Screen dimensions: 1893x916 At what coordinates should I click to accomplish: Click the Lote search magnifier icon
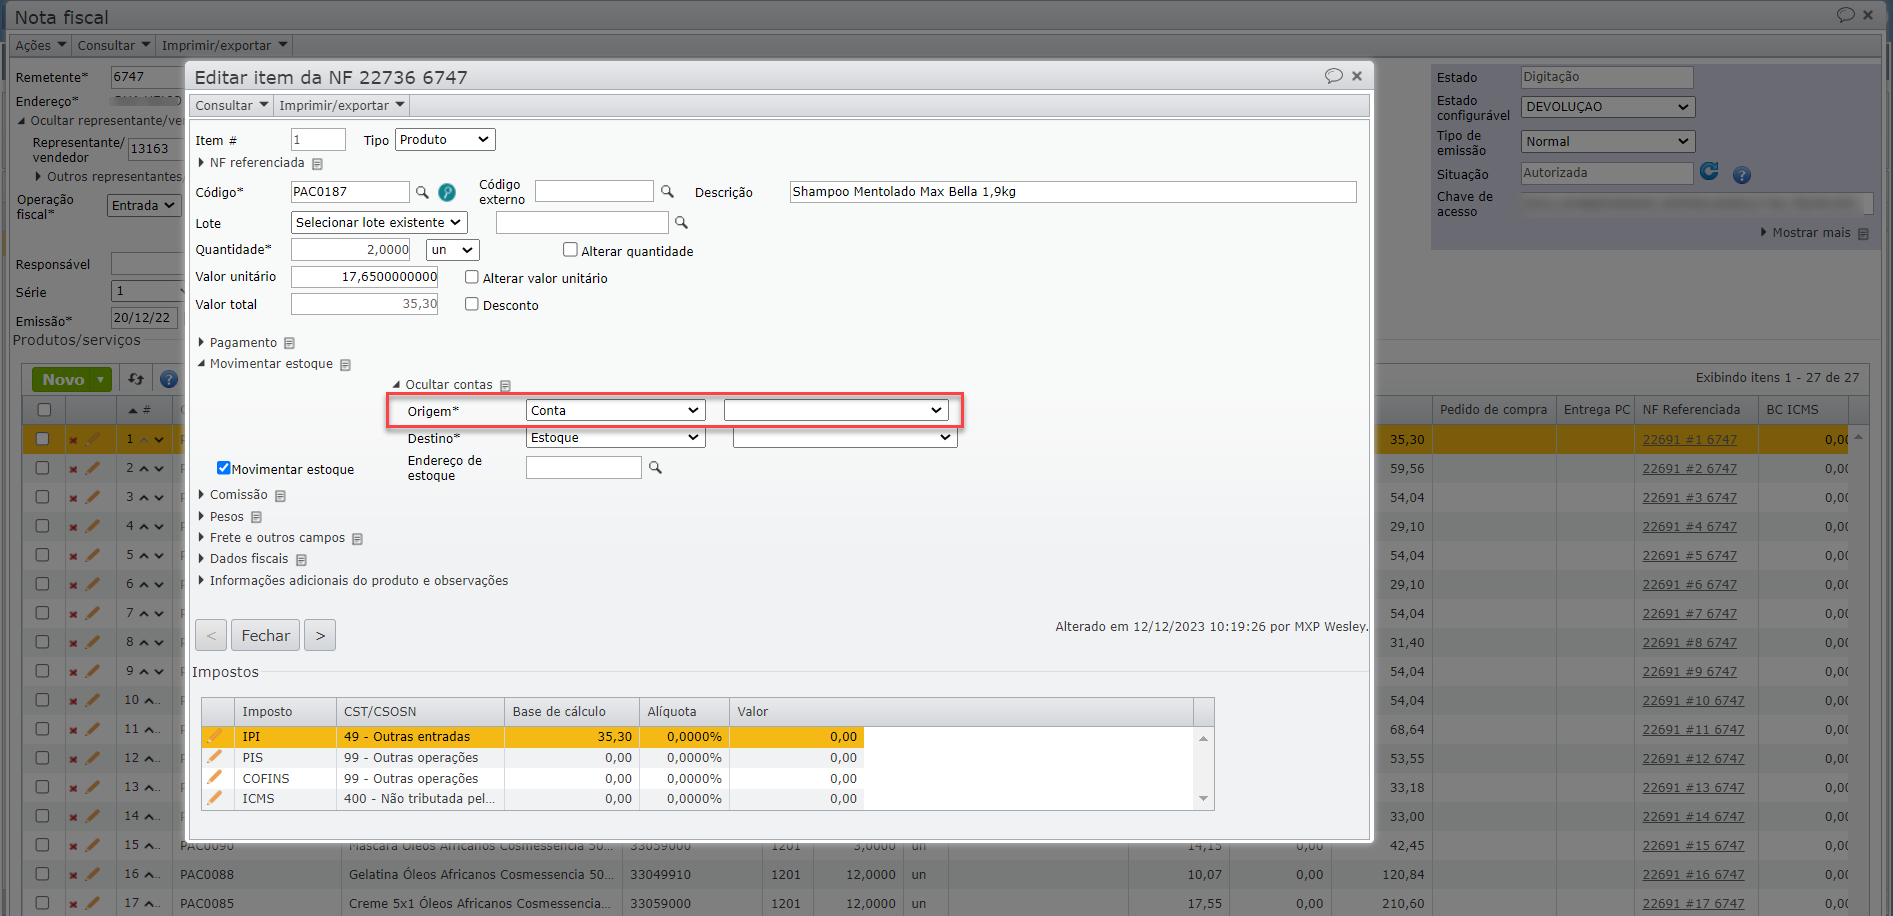(681, 222)
